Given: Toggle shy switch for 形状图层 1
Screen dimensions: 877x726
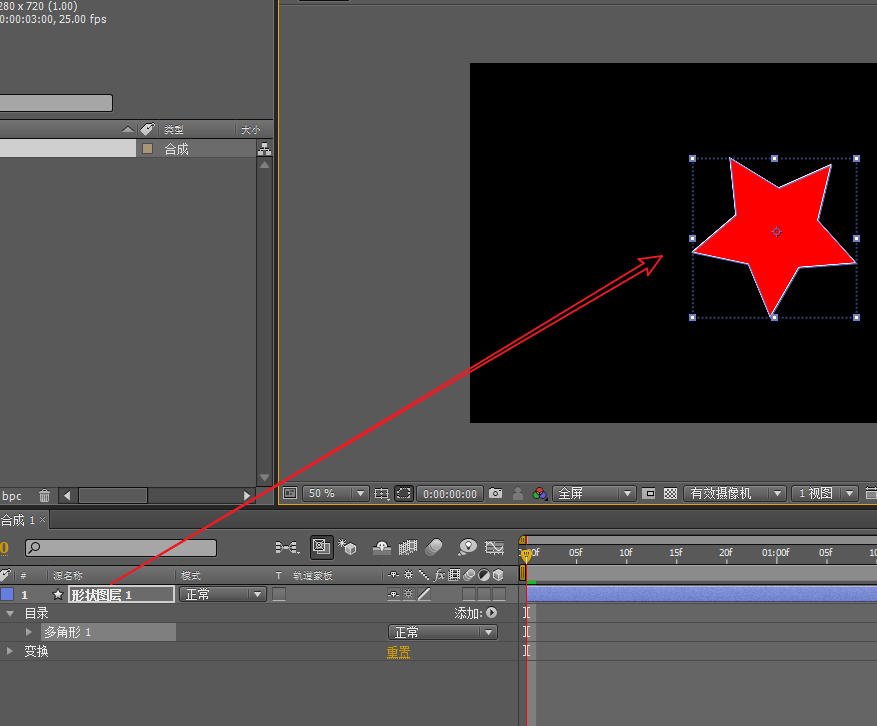Looking at the screenshot, I should click(393, 594).
